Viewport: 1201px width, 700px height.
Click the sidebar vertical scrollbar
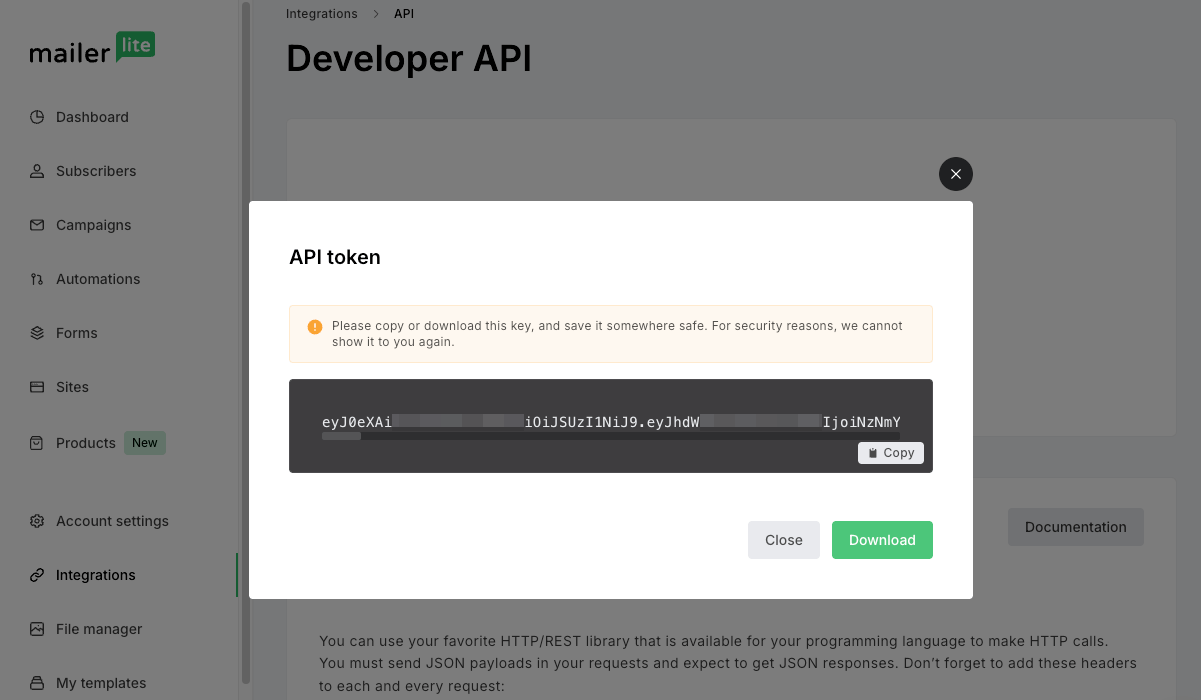point(246,340)
